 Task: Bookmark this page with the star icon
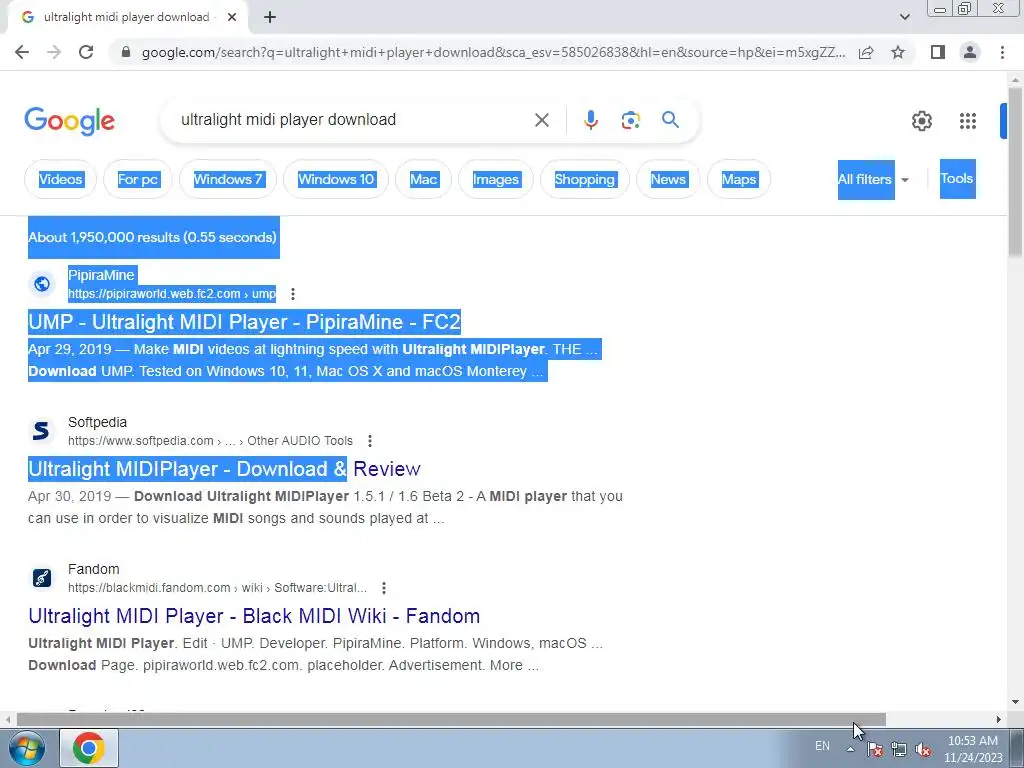click(898, 52)
